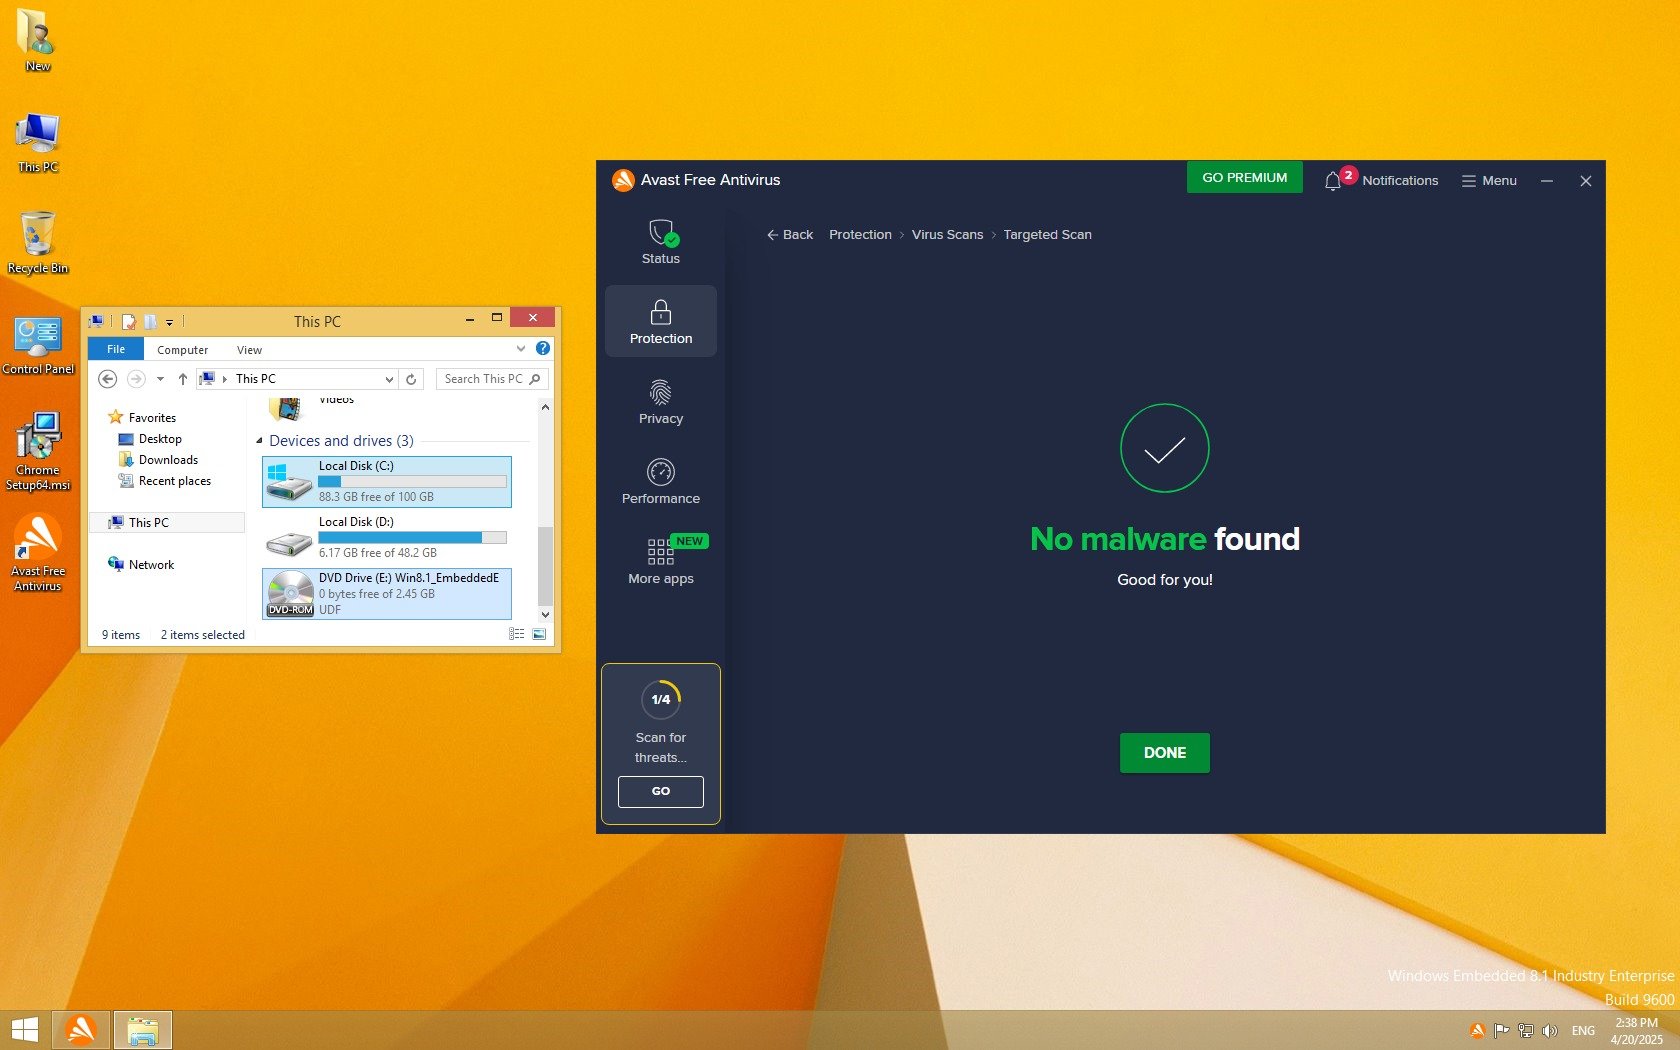
Task: Click the Local Disk (C:) usage bar
Action: coord(412,481)
